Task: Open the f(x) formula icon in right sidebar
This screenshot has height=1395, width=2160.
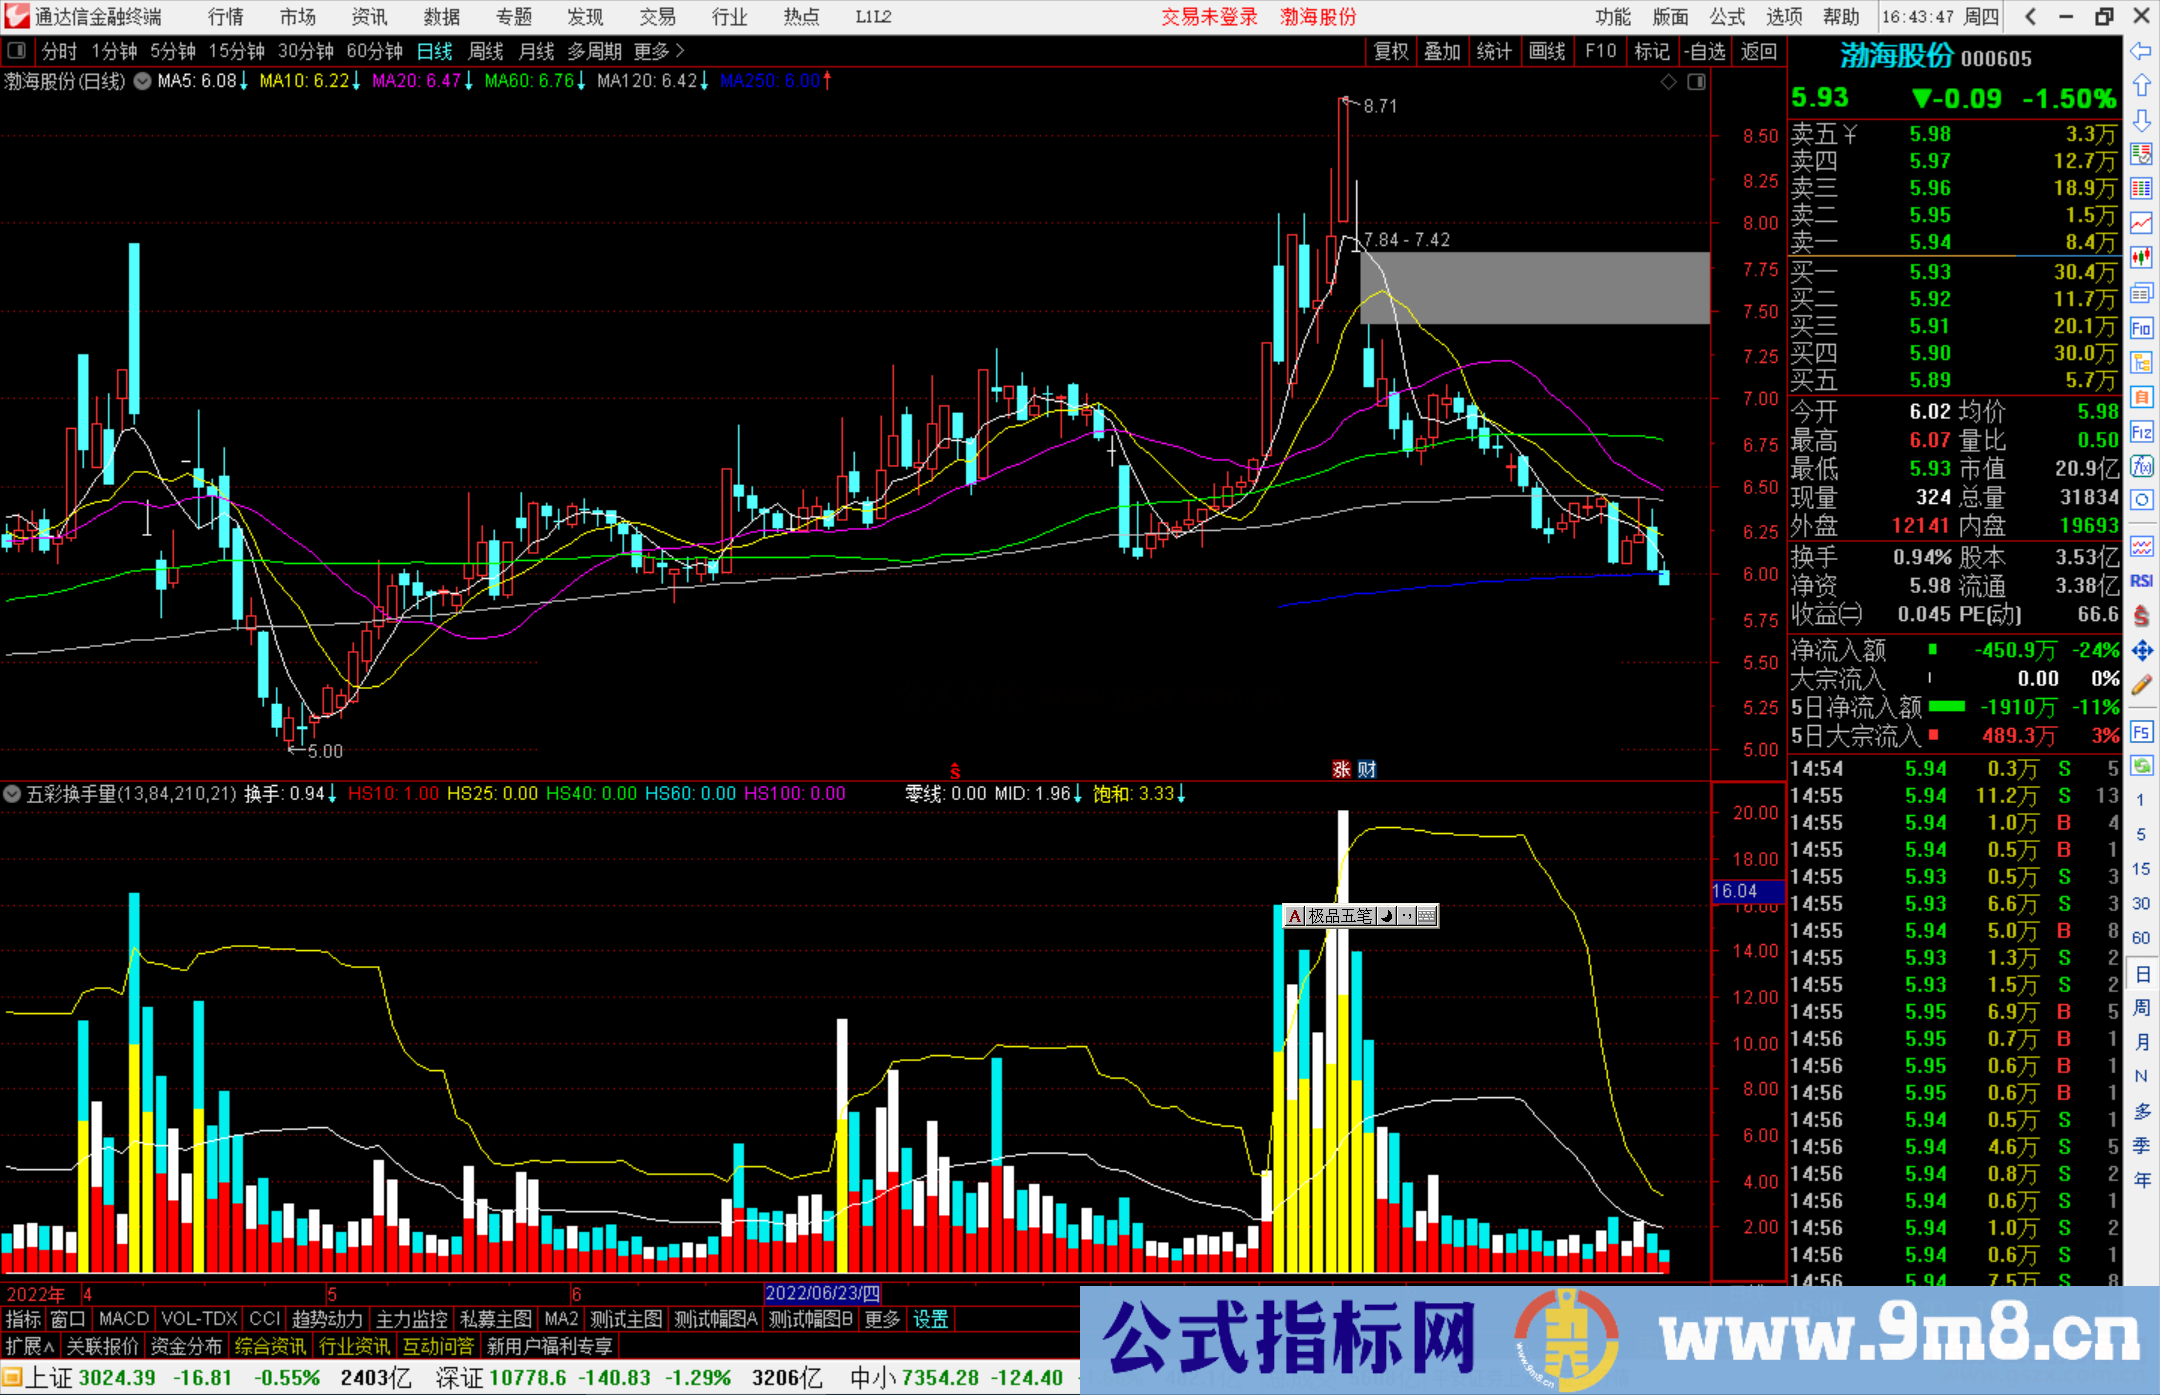Action: (x=2142, y=466)
